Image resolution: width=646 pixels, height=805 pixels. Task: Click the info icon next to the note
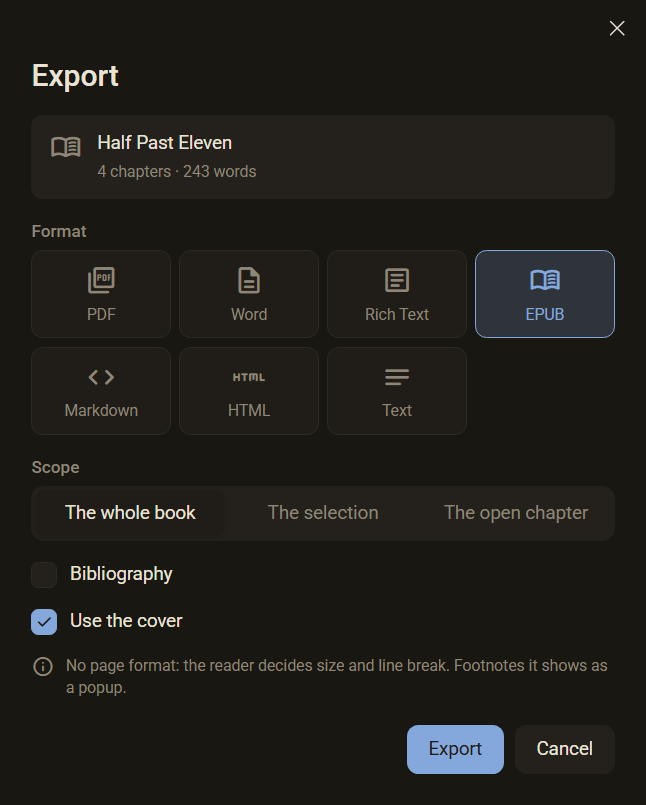coord(43,666)
